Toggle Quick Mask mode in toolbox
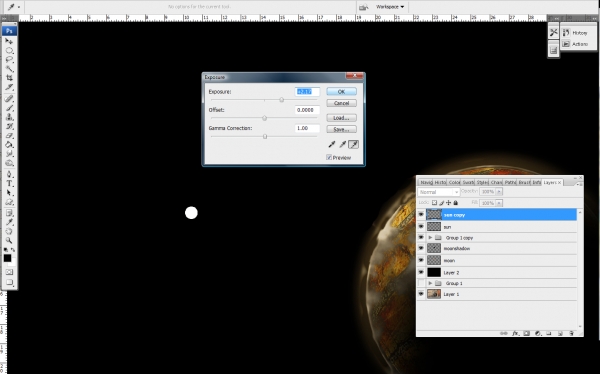This screenshot has height=374, width=600. pos(9,272)
